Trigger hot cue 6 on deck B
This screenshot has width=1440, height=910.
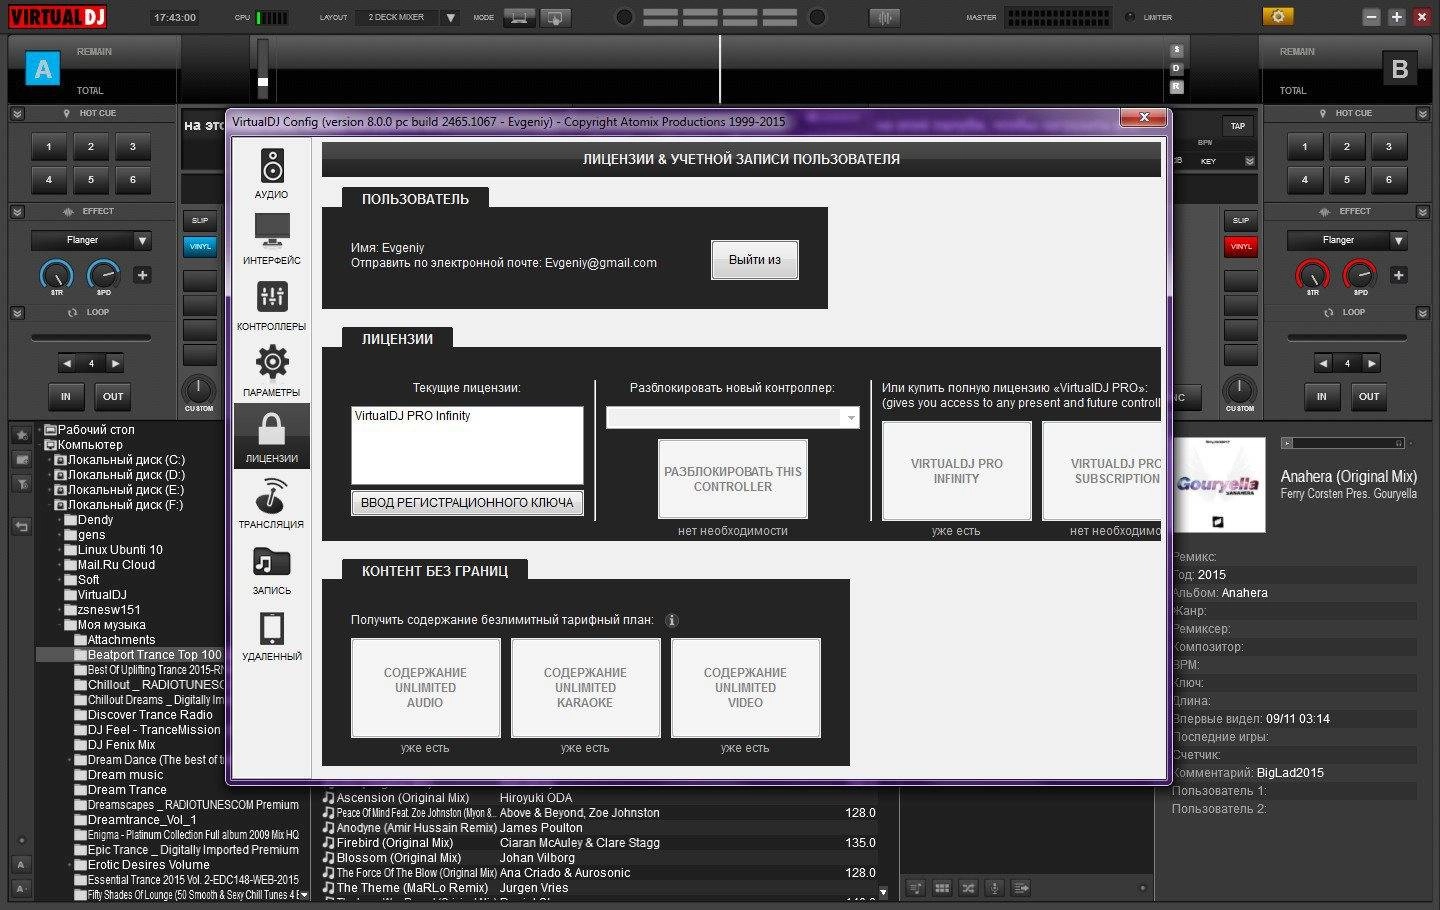(x=1388, y=180)
